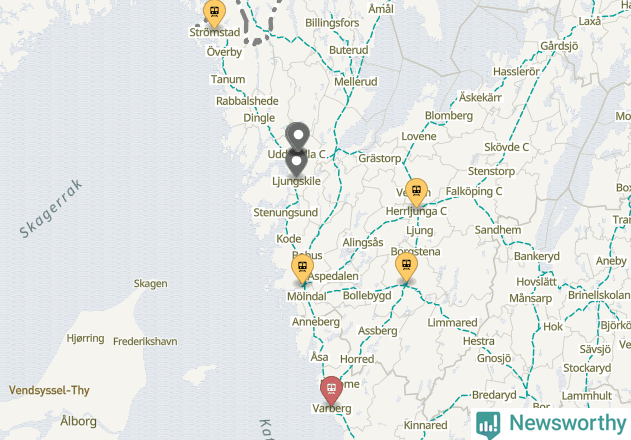This screenshot has width=631, height=440.
Task: Click the Bankeryd station label
Action: point(536,256)
